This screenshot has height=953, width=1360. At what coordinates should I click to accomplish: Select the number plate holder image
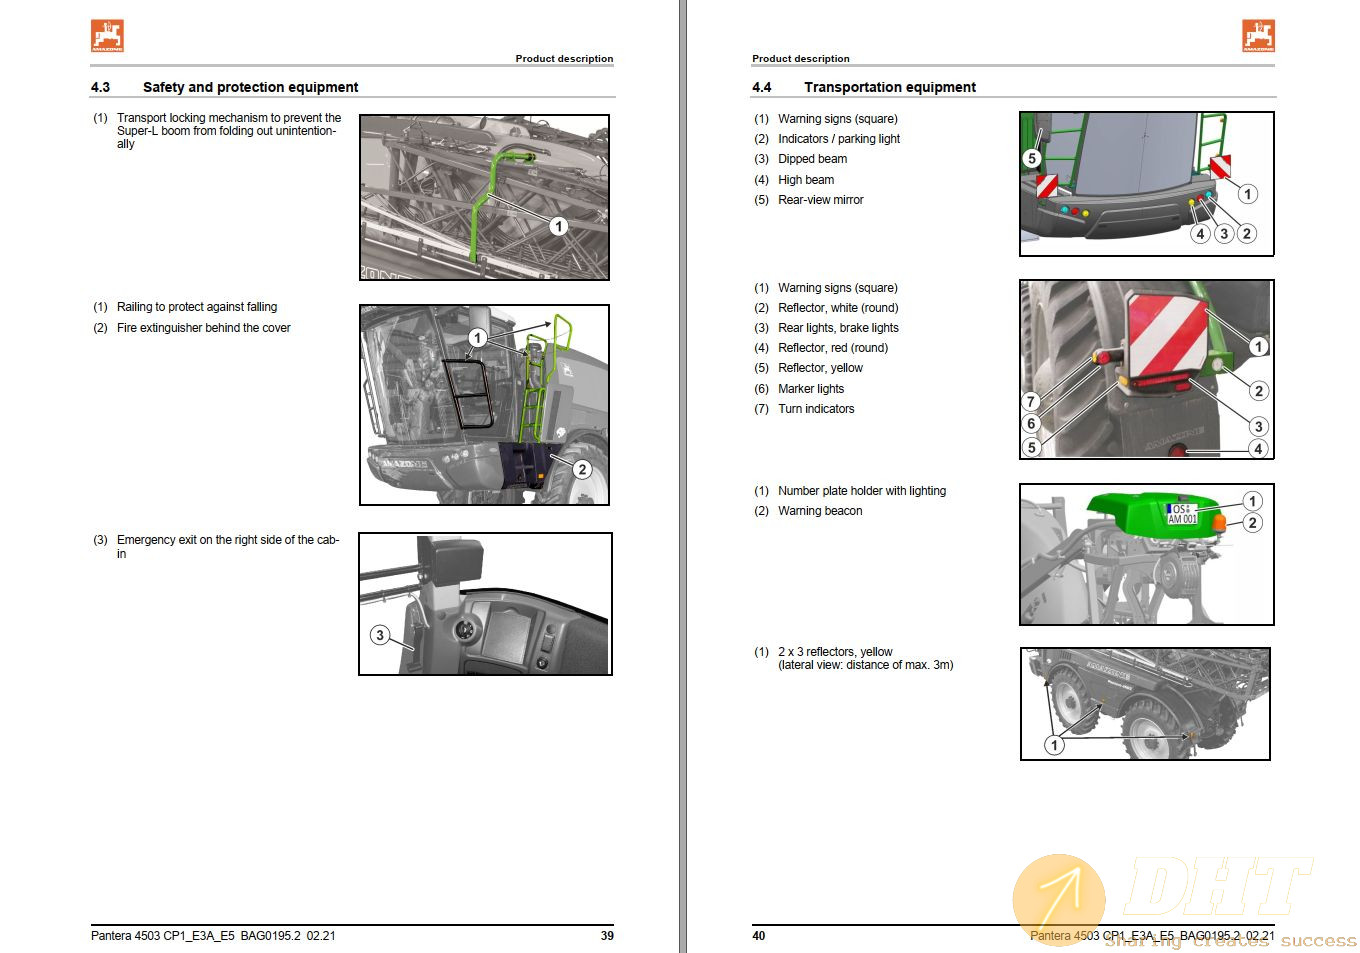[1146, 555]
